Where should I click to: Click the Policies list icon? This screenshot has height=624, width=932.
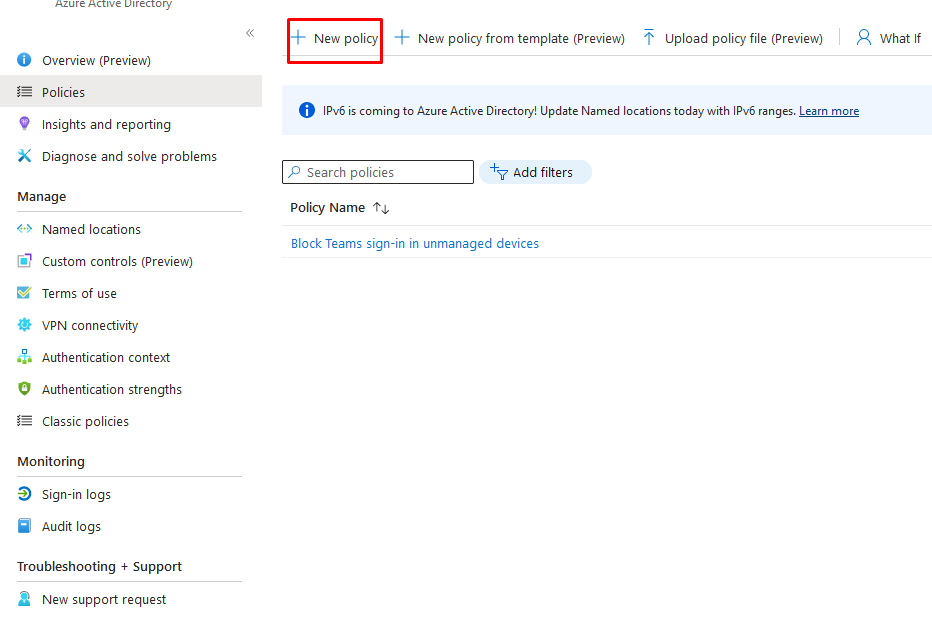coord(24,92)
